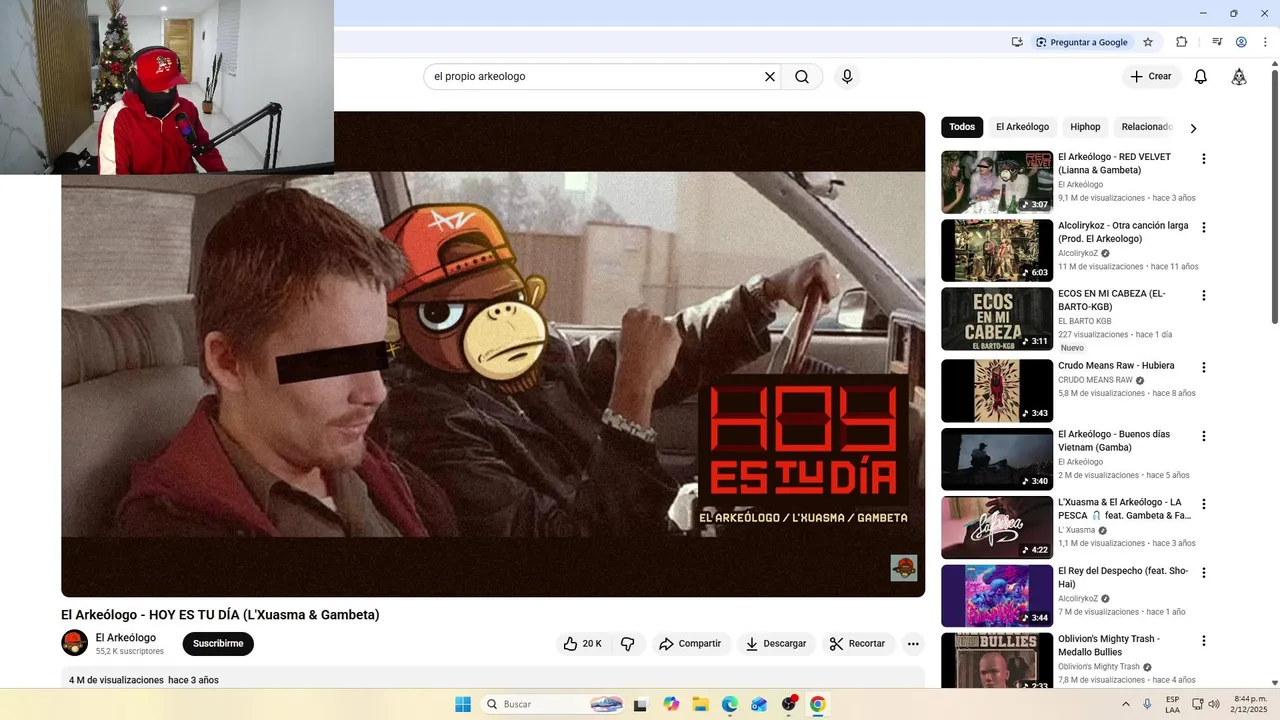Open Chrome media controls icon
The image size is (1280, 720).
pyautogui.click(x=1217, y=42)
